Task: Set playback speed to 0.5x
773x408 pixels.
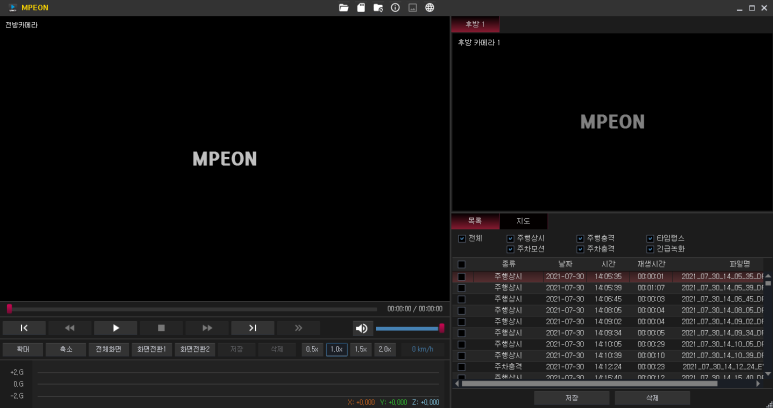Action: (x=313, y=349)
